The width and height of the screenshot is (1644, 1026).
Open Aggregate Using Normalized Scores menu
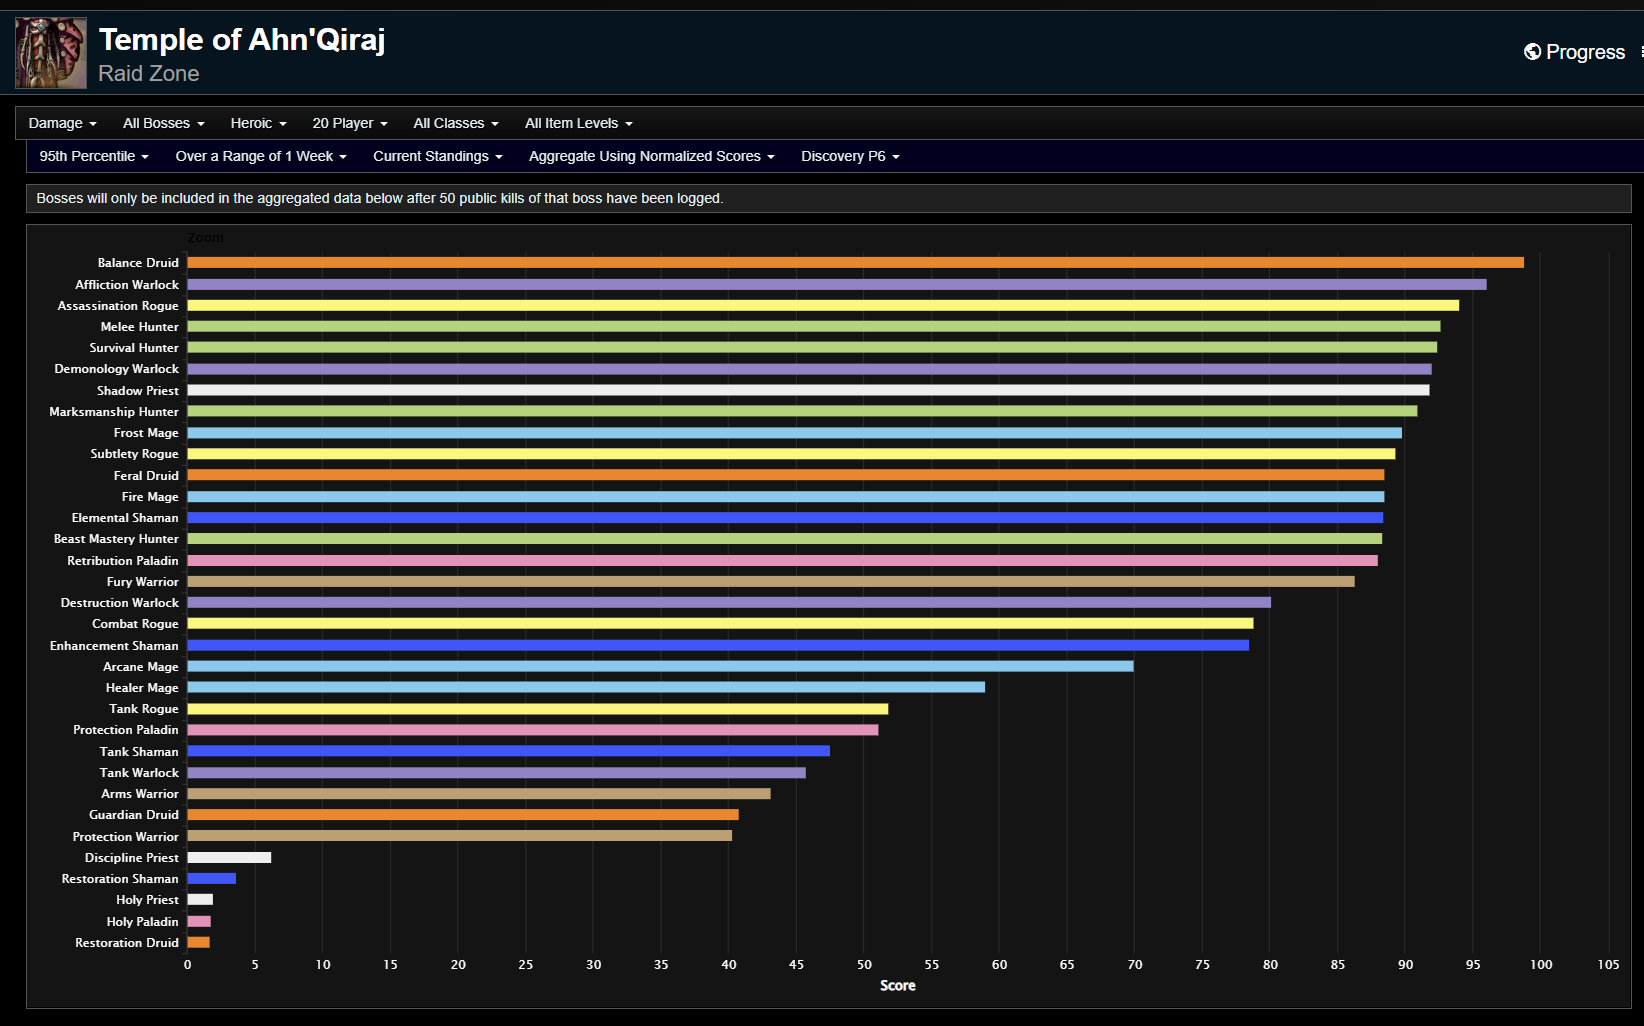click(651, 156)
